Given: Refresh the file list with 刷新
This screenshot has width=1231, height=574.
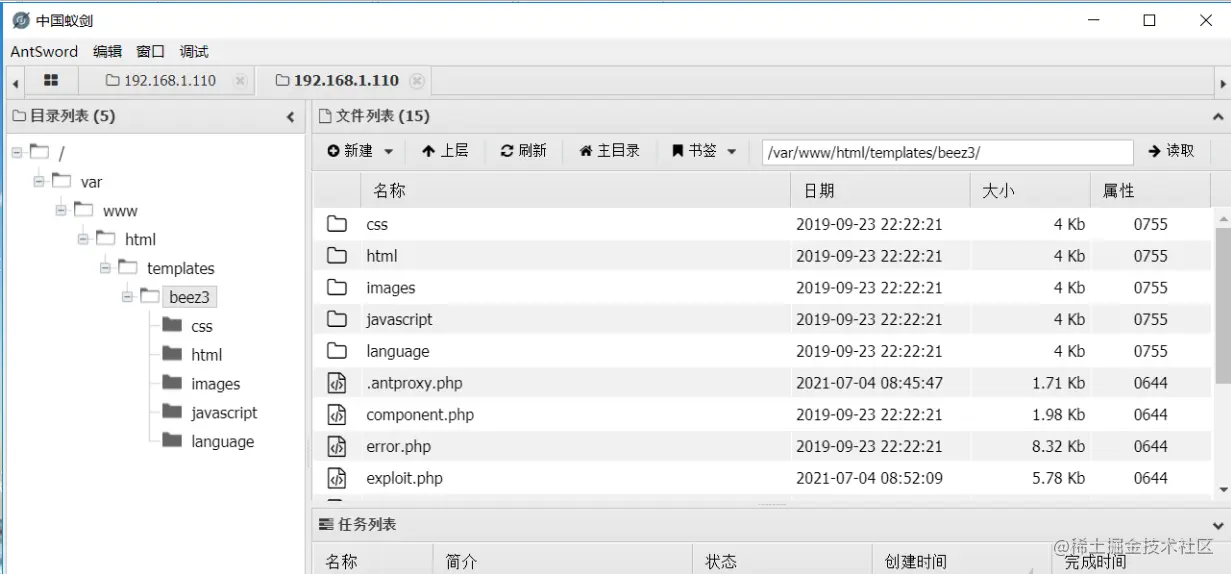Looking at the screenshot, I should point(524,151).
